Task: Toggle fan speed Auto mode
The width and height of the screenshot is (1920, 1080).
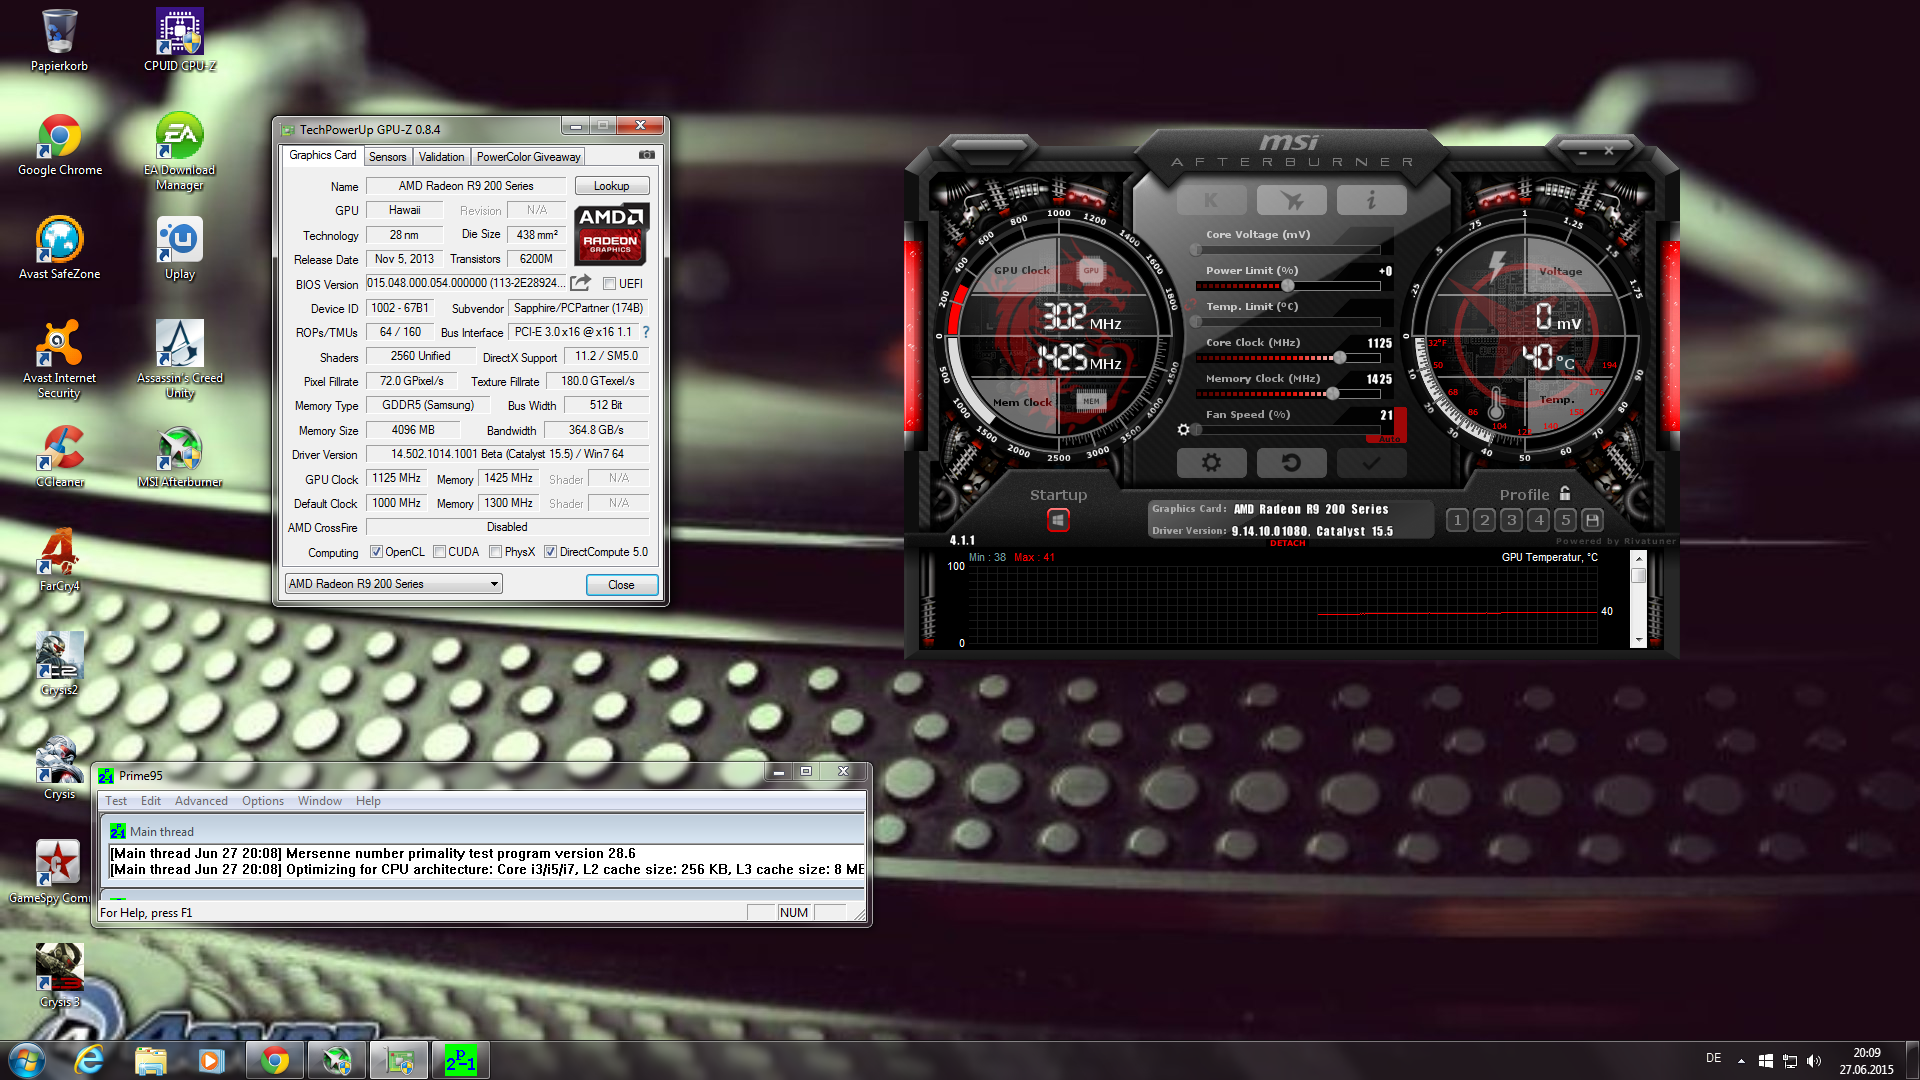Action: pyautogui.click(x=1390, y=439)
